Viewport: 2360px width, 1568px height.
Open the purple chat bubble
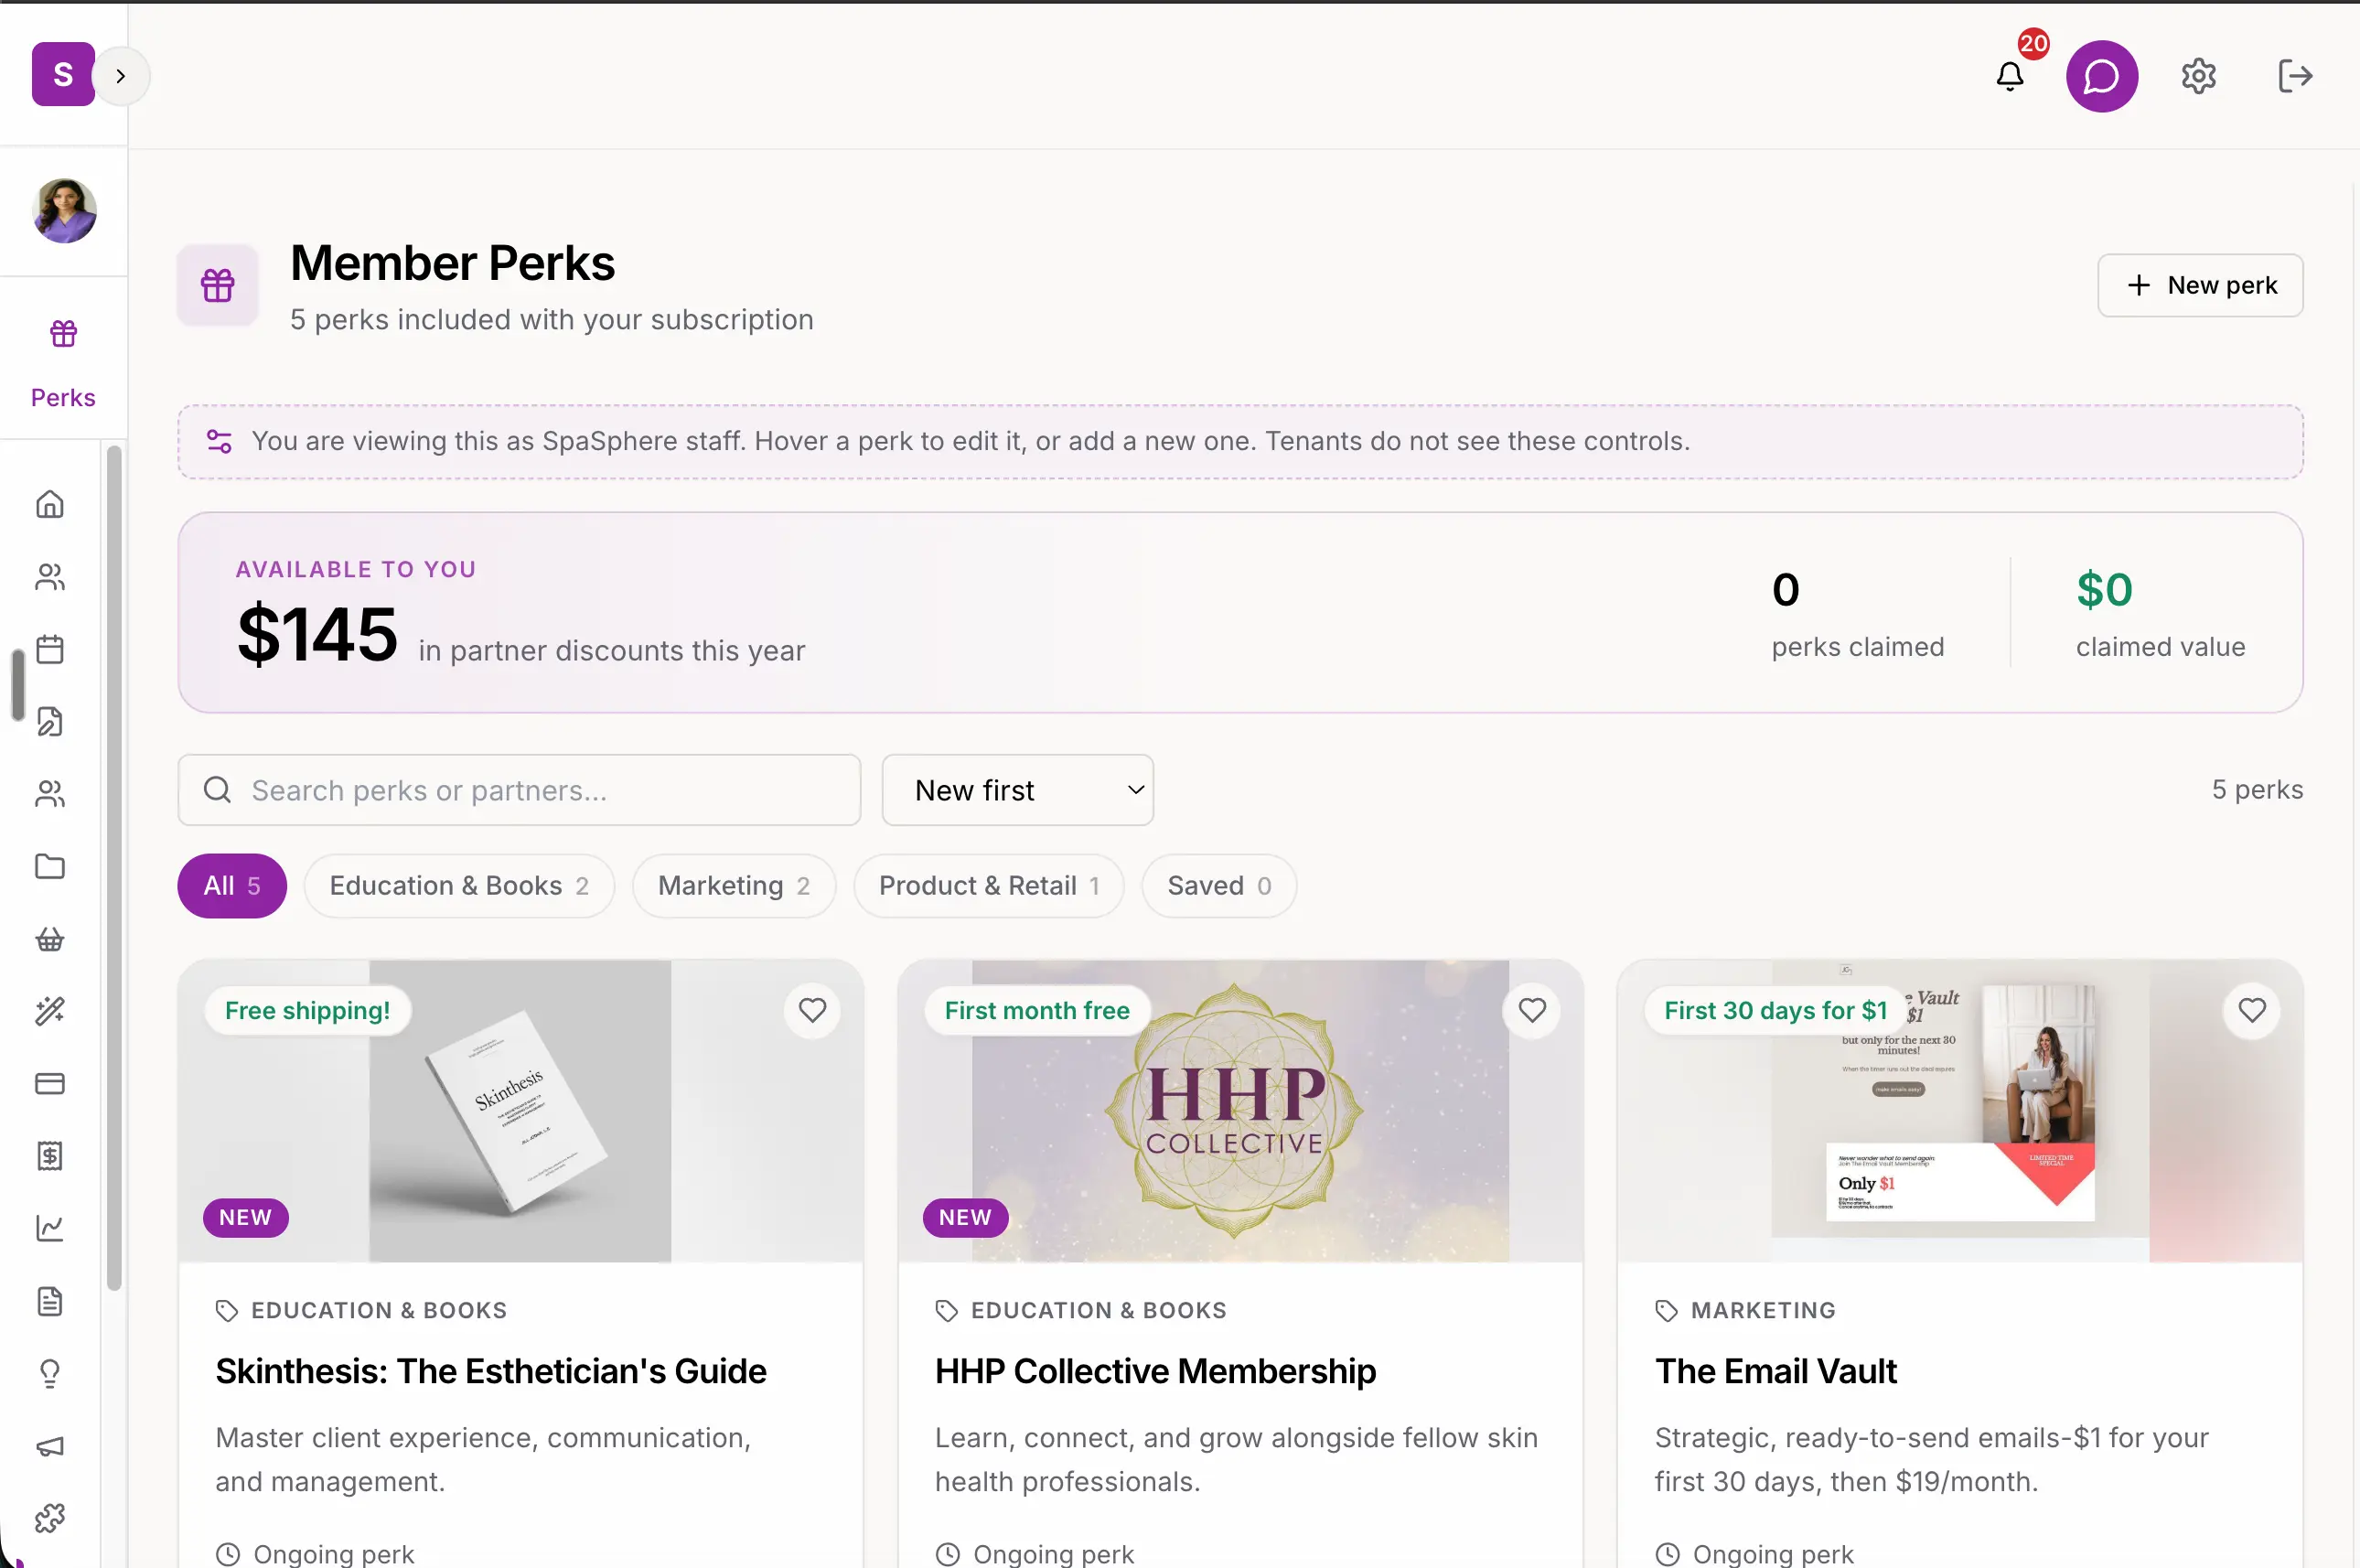[2102, 76]
